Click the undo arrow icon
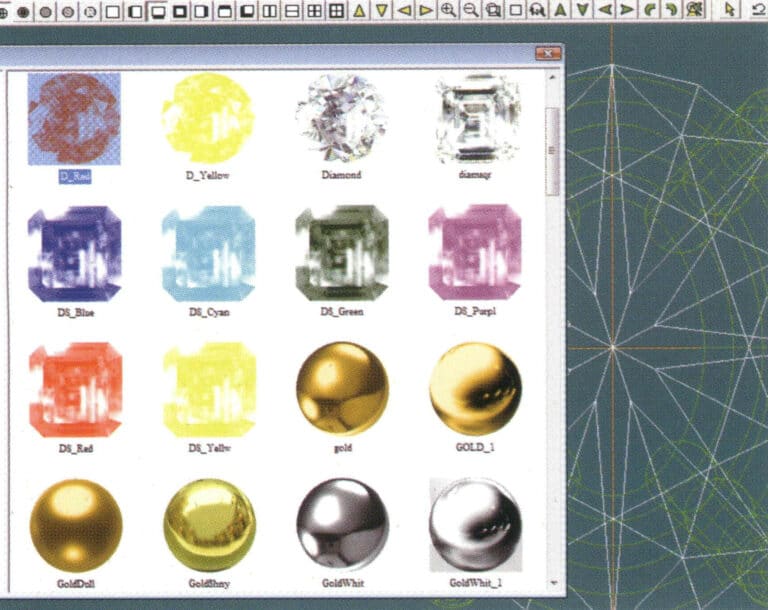 click(757, 10)
